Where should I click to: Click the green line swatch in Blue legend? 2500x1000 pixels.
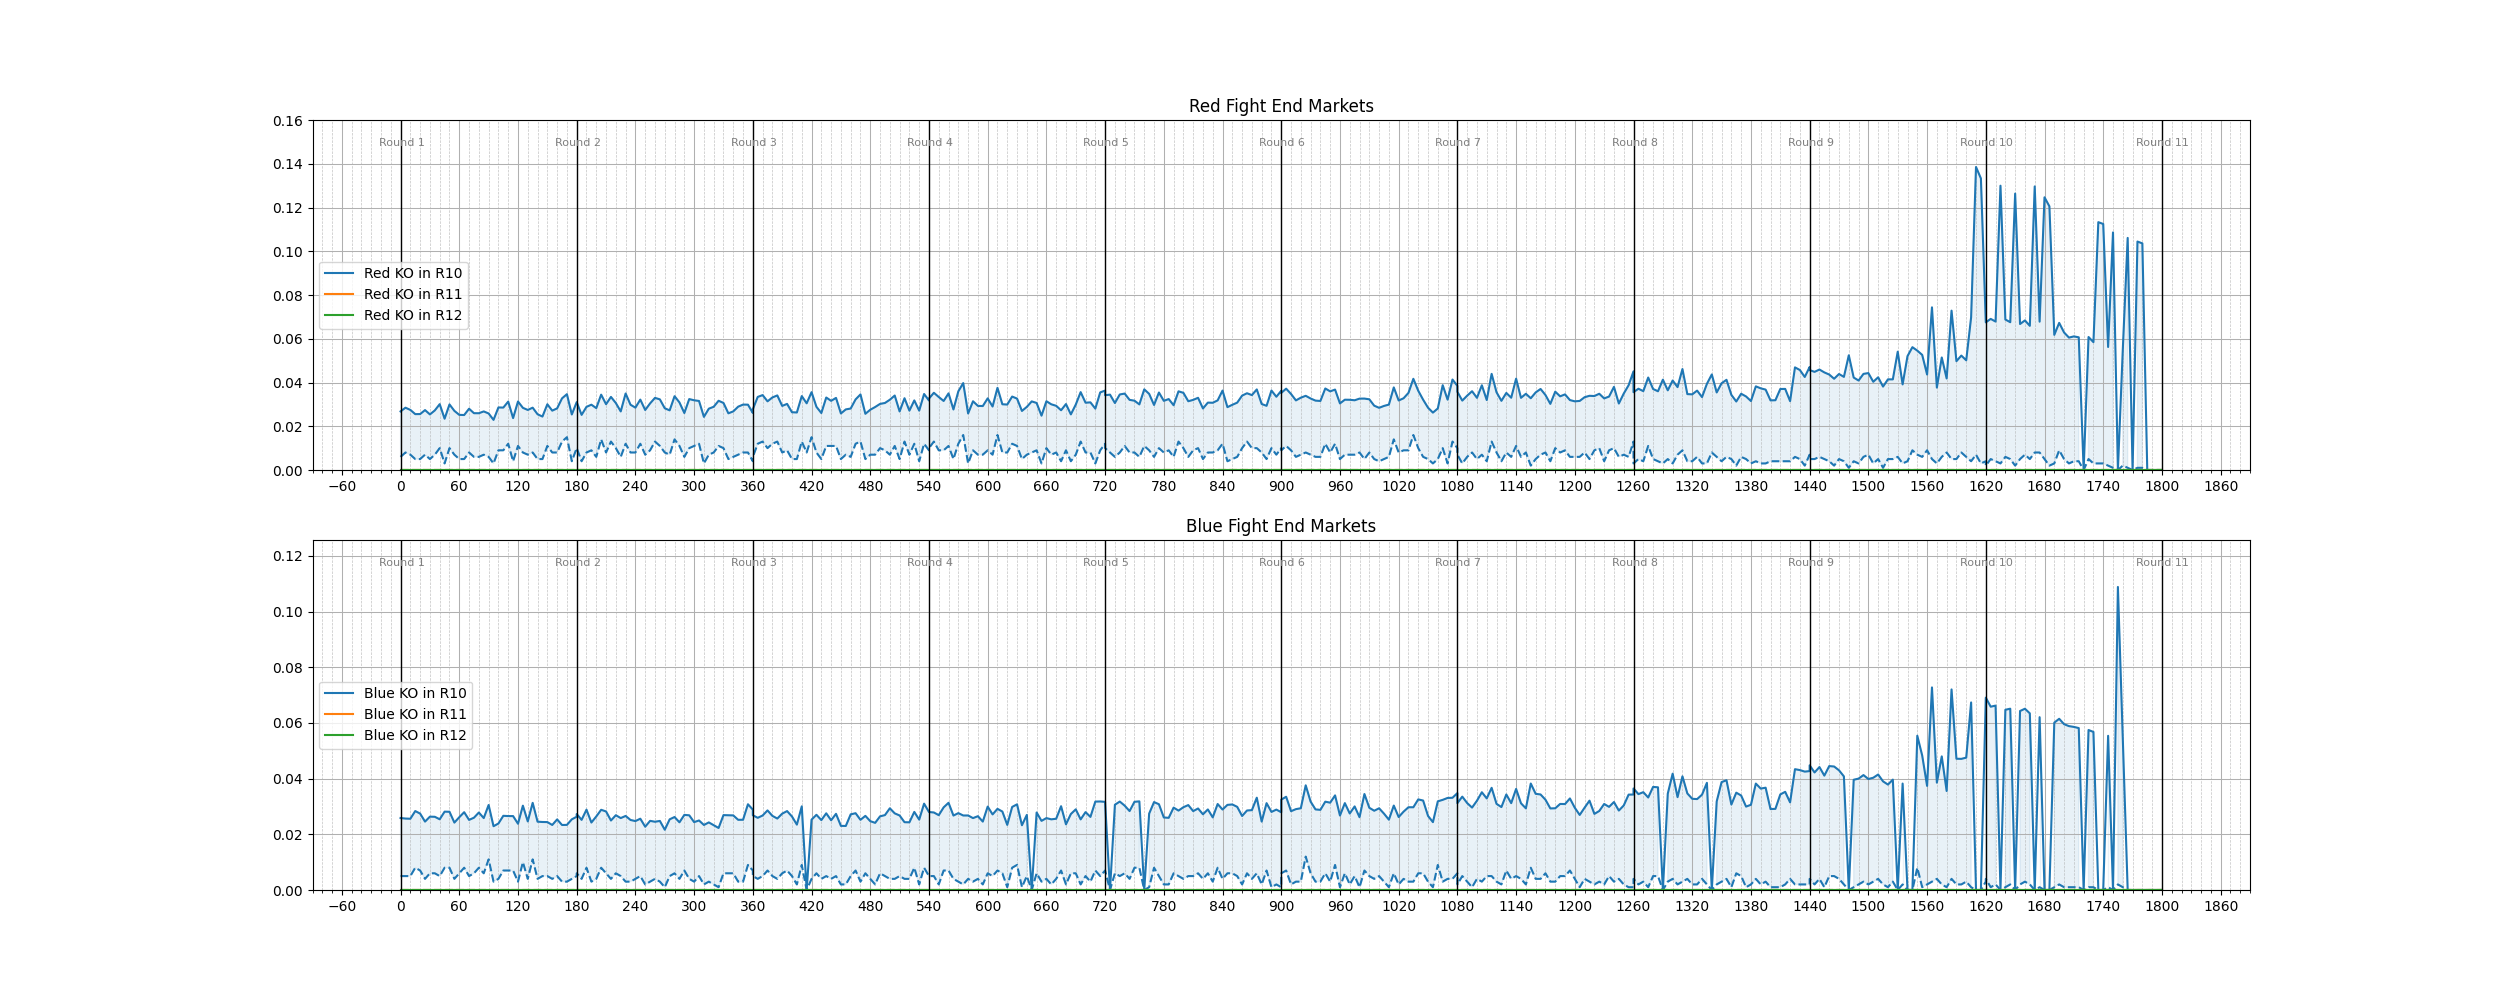339,735
